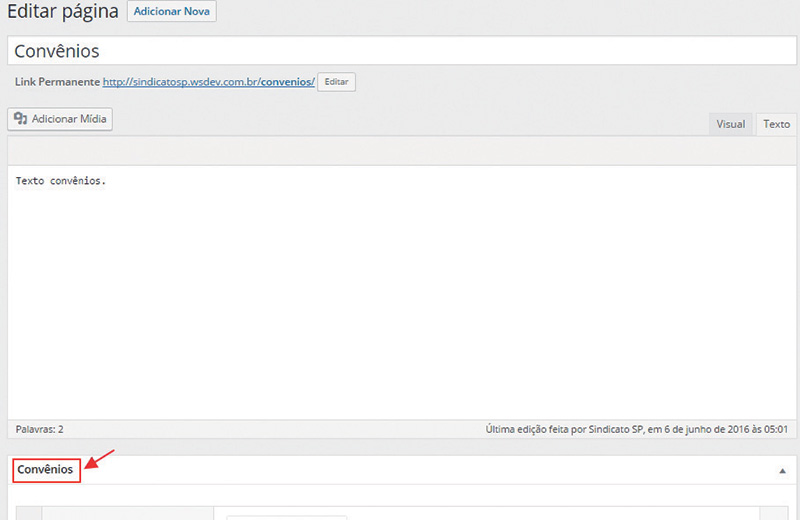The width and height of the screenshot is (800, 520).
Task: Click the Convênios metabox heading
Action: [x=45, y=469]
